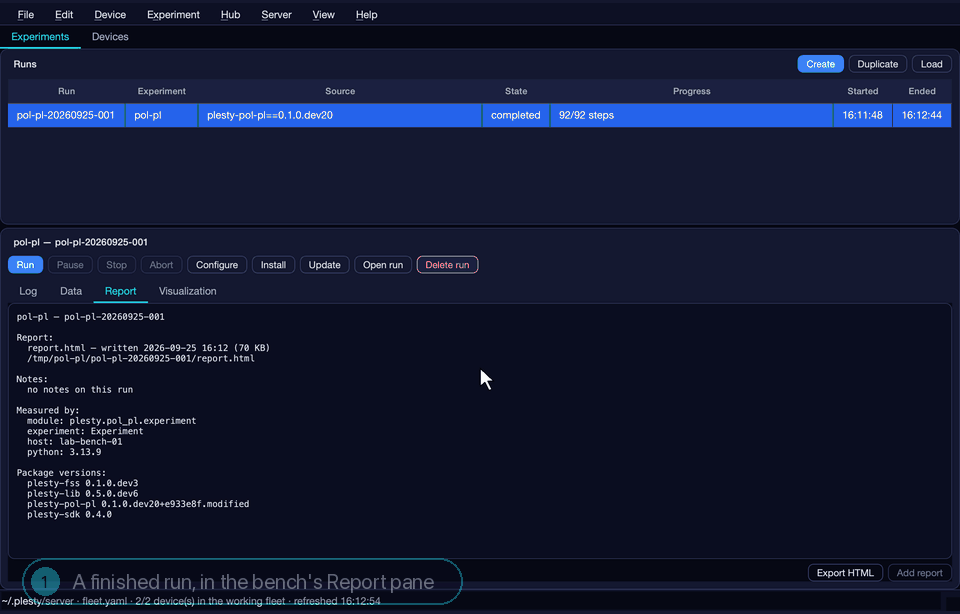Click source cell plesty-pol-pl==0.1.0.dev20
The image size is (960, 614).
[x=340, y=115]
